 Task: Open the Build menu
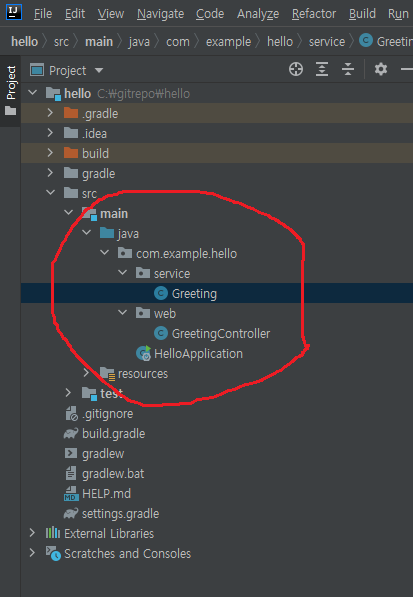pyautogui.click(x=362, y=14)
